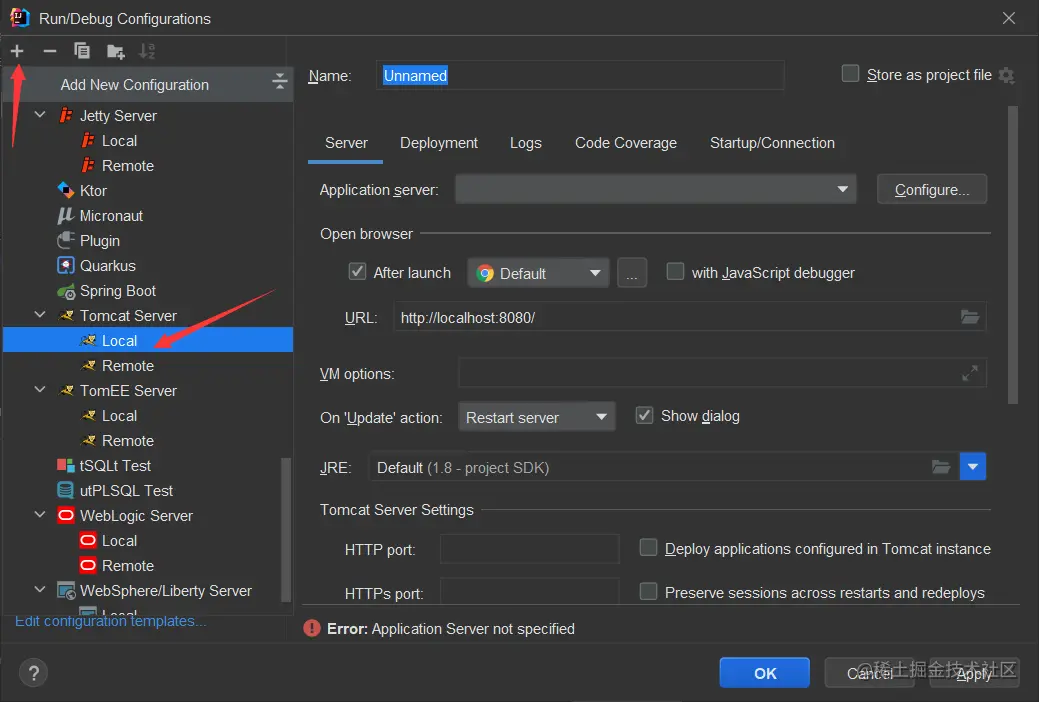Go to the Startup/Connection tab
1039x702 pixels.
point(772,143)
